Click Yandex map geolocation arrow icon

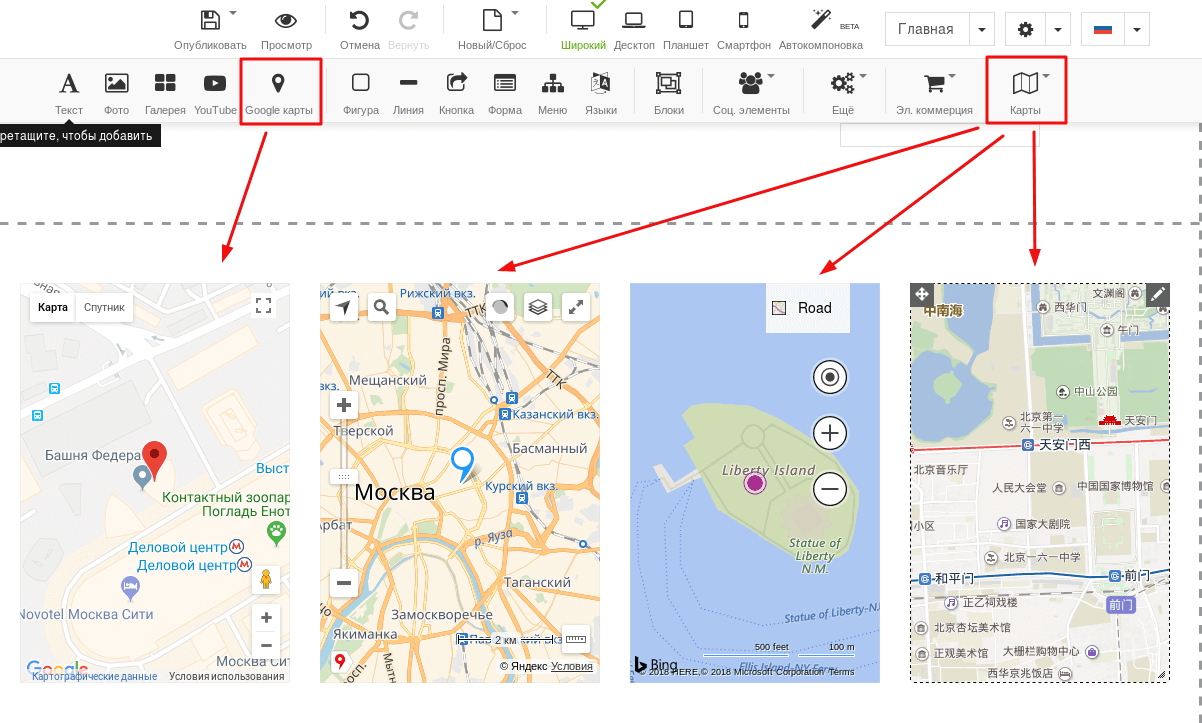(x=344, y=307)
